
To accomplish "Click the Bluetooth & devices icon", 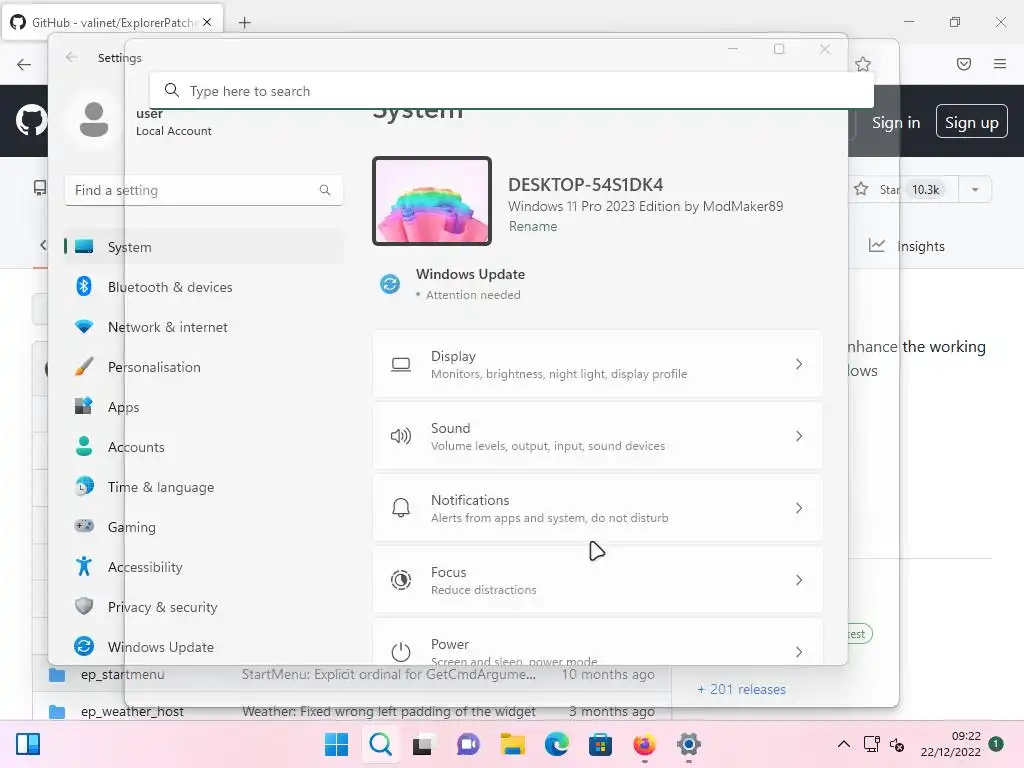I will (84, 286).
